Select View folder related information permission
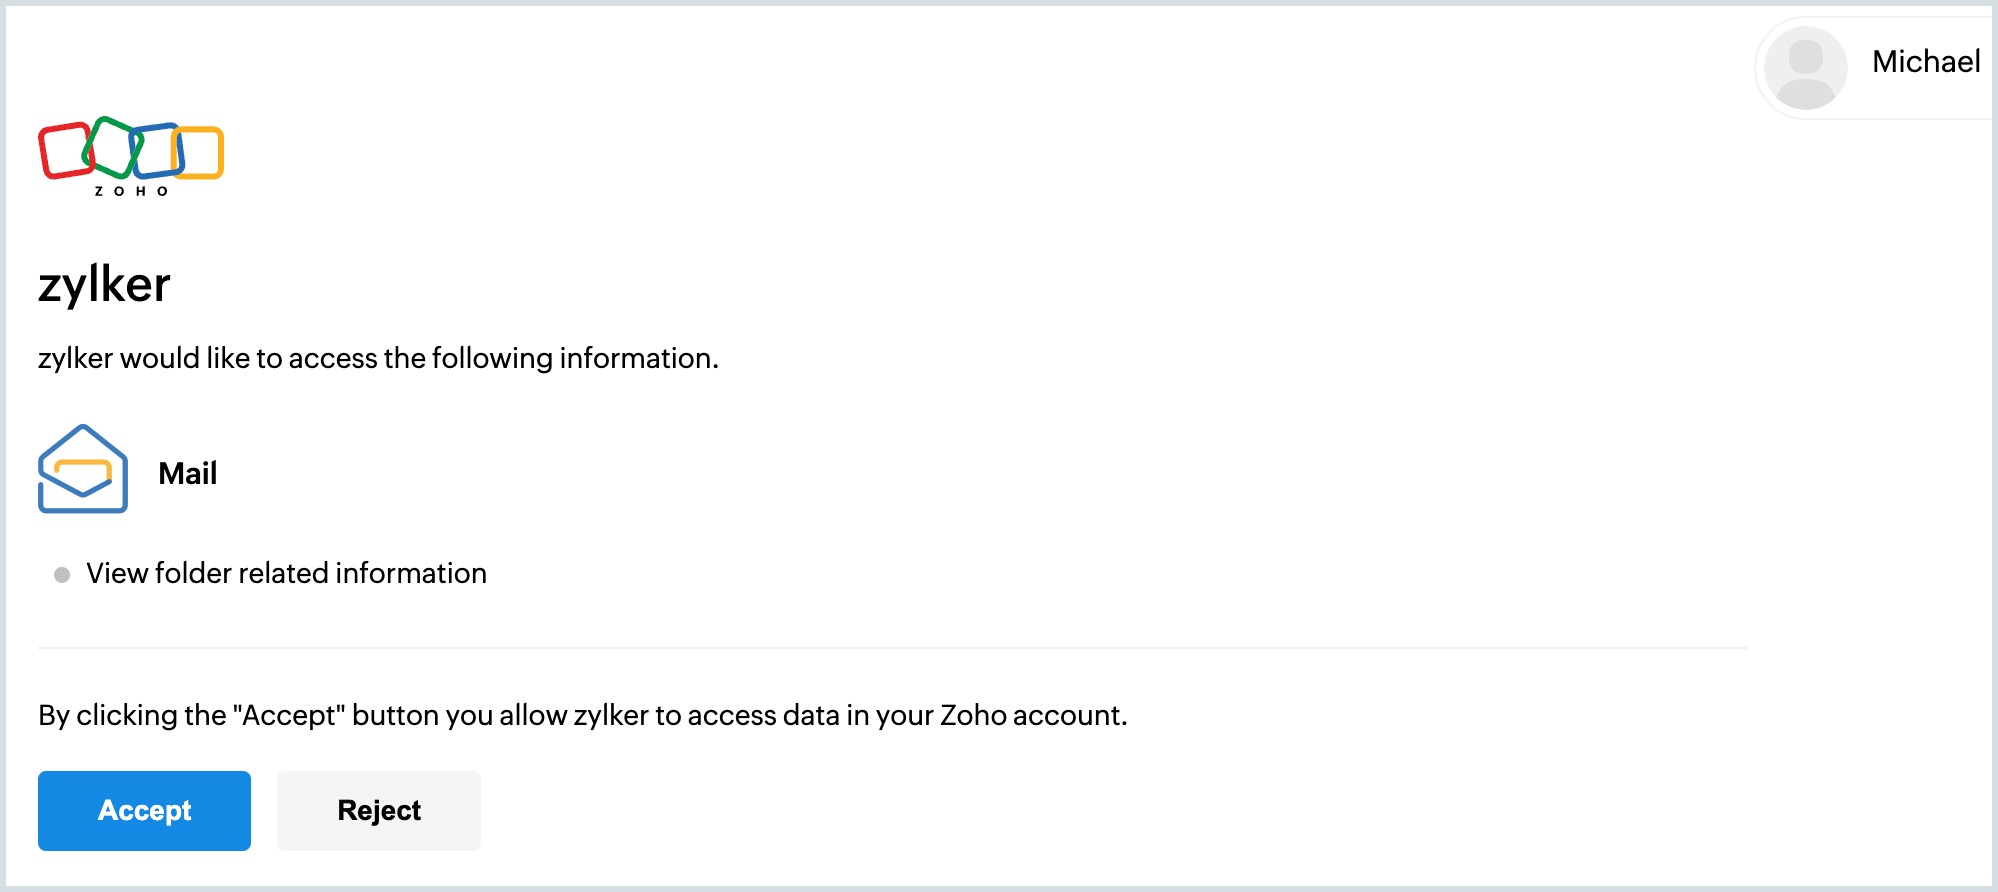The height and width of the screenshot is (892, 1998). [x=286, y=573]
